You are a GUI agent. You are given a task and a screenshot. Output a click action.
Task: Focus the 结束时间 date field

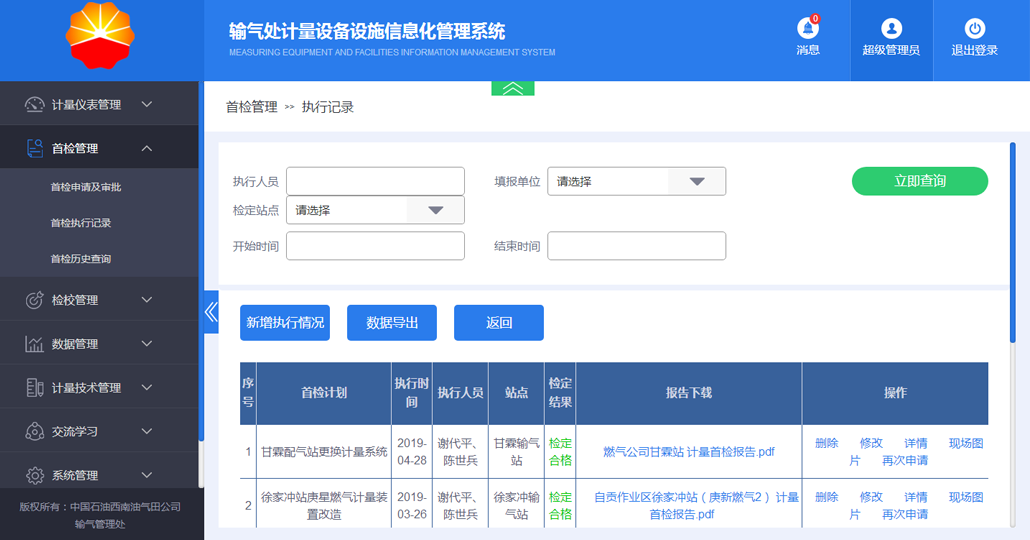pyautogui.click(x=637, y=246)
